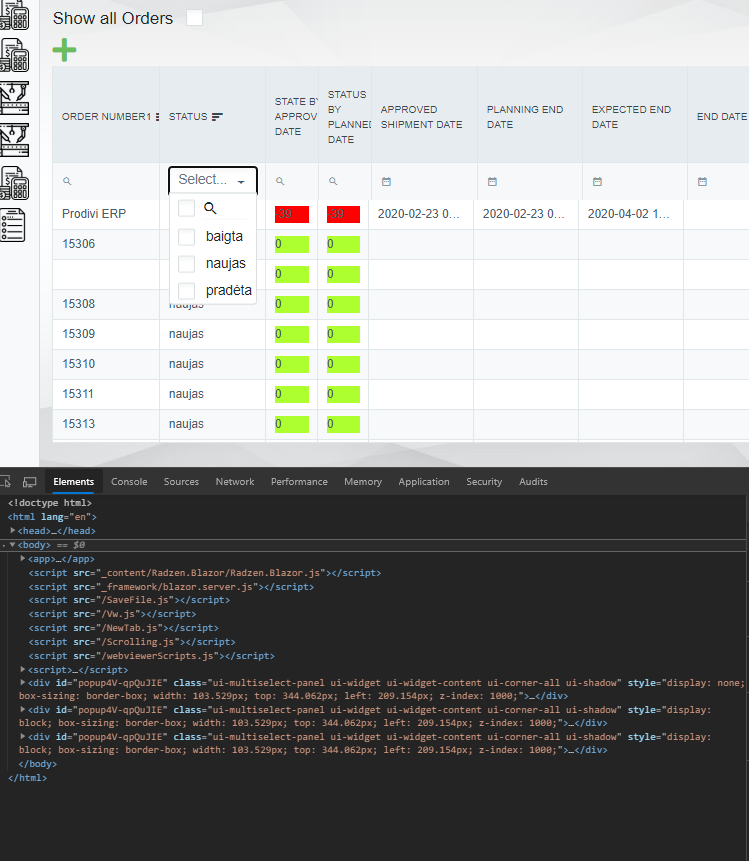Click the green plus add order icon
This screenshot has width=749, height=861.
64,50
